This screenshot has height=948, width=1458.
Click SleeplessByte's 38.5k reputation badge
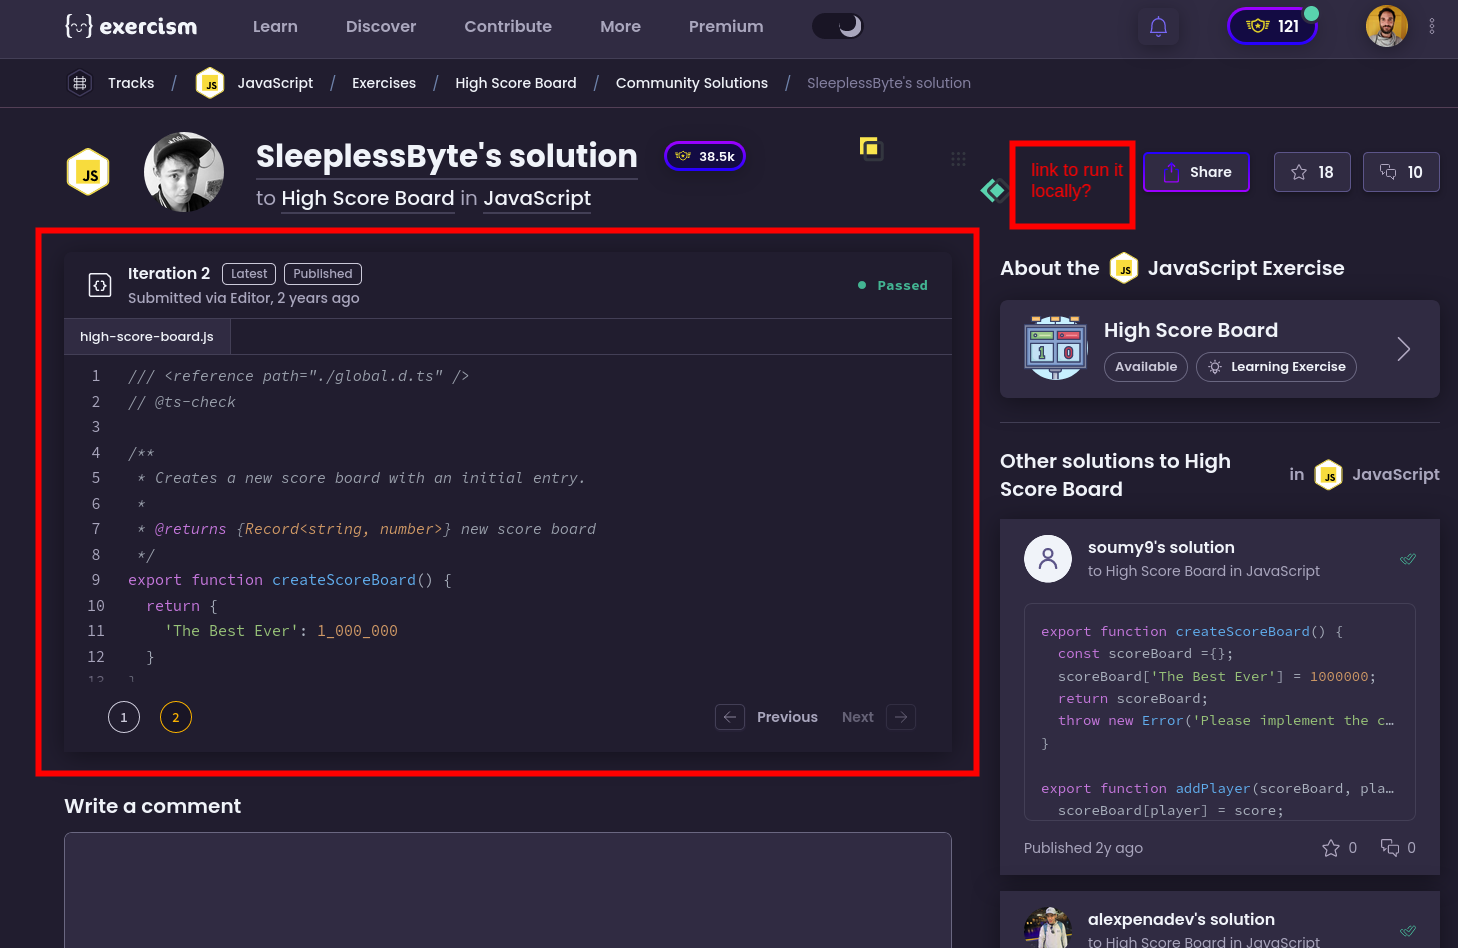[705, 156]
